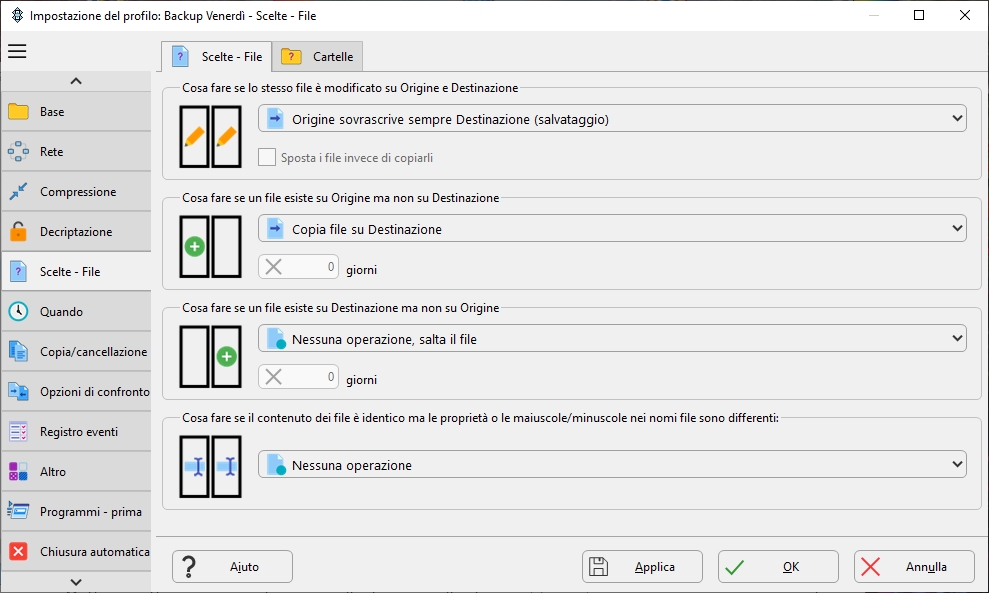Open the Rete section
Screen dimensions: 989x593
tap(76, 151)
